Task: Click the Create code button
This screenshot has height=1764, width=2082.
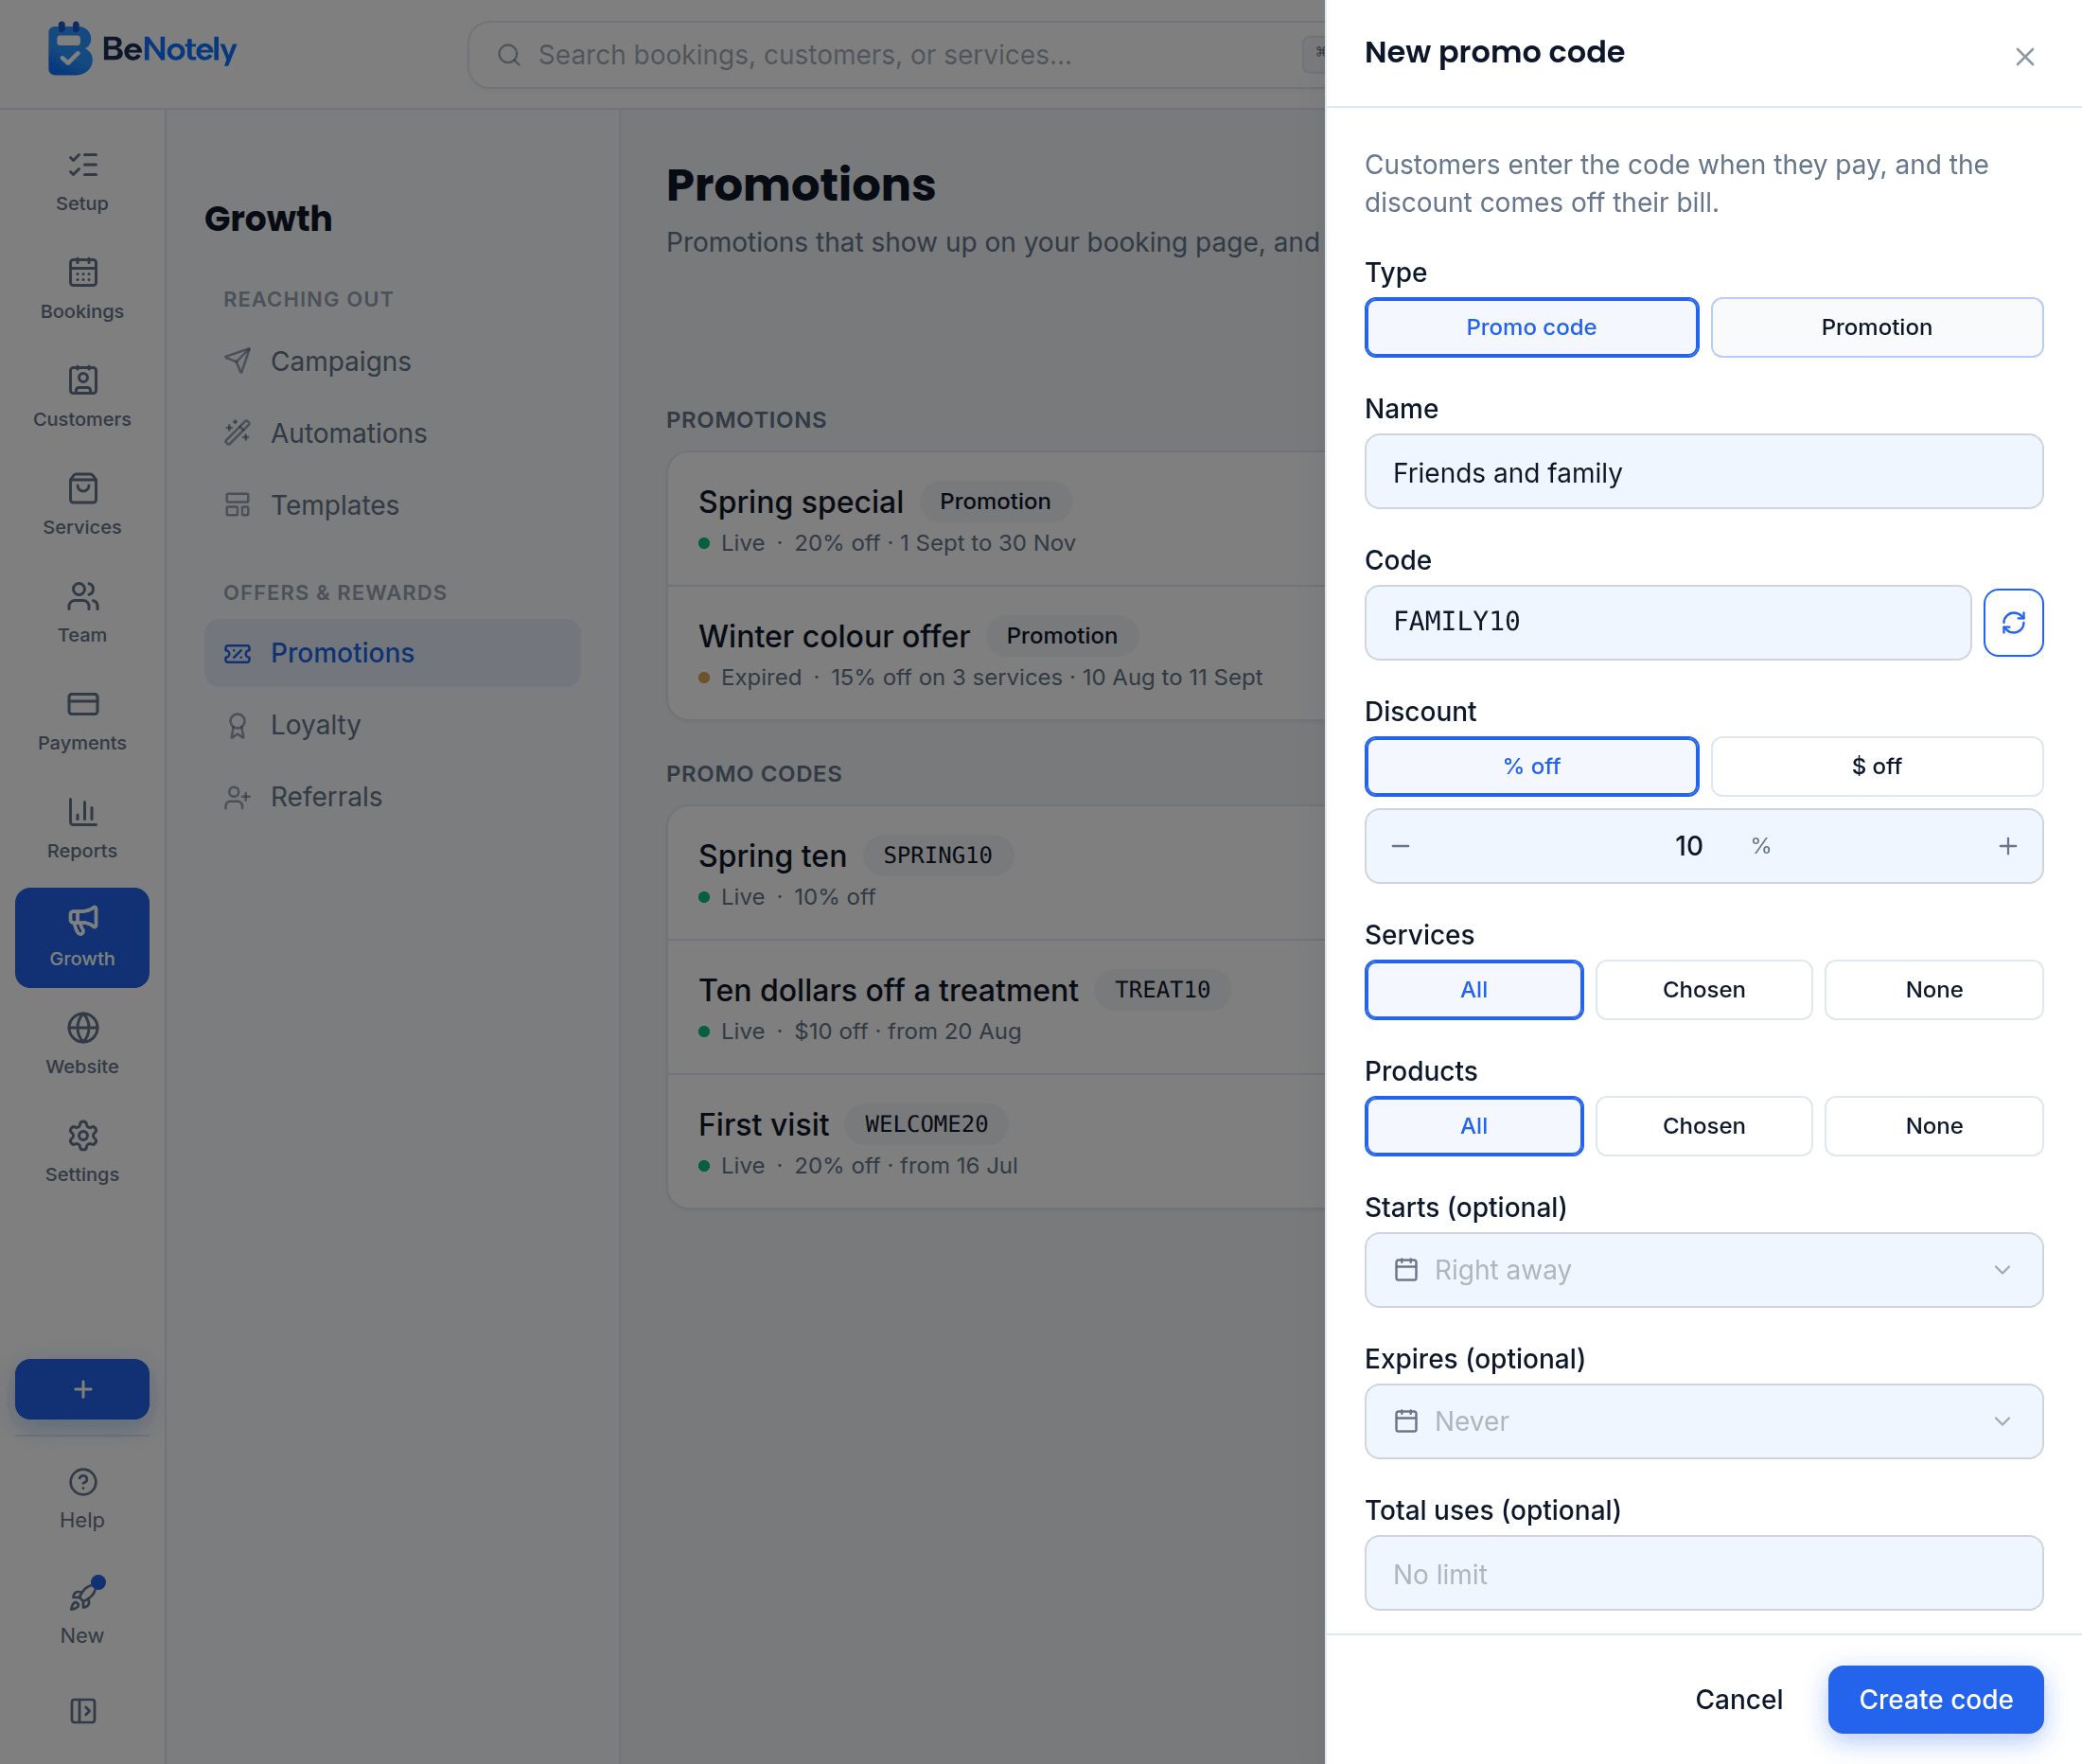Action: (x=1935, y=1699)
